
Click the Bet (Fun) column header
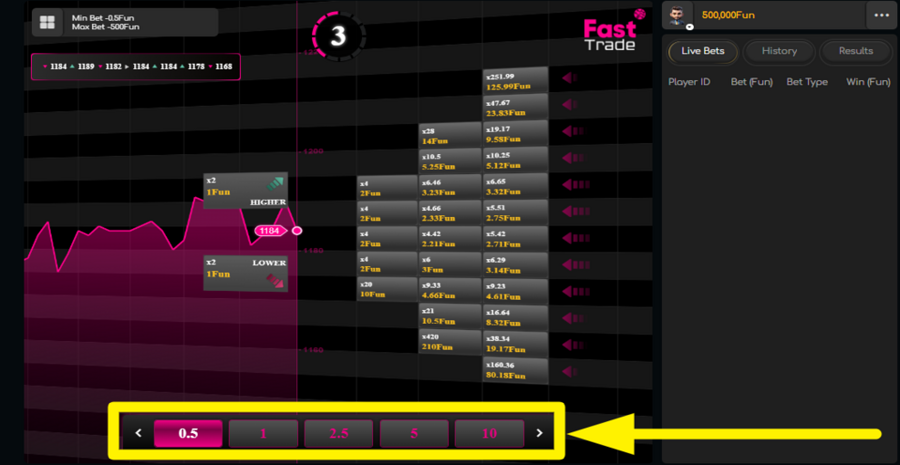(x=752, y=82)
